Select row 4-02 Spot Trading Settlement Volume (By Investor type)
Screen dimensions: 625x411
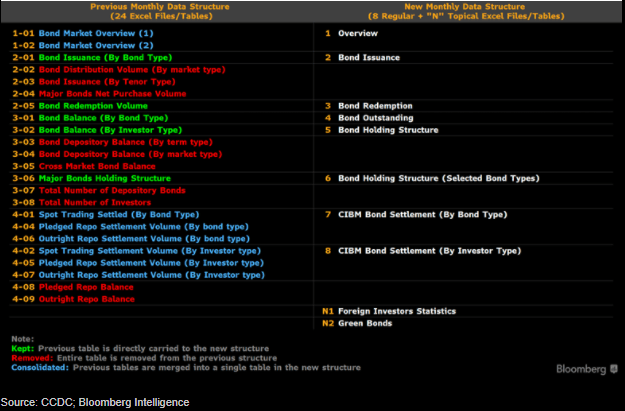[137, 251]
